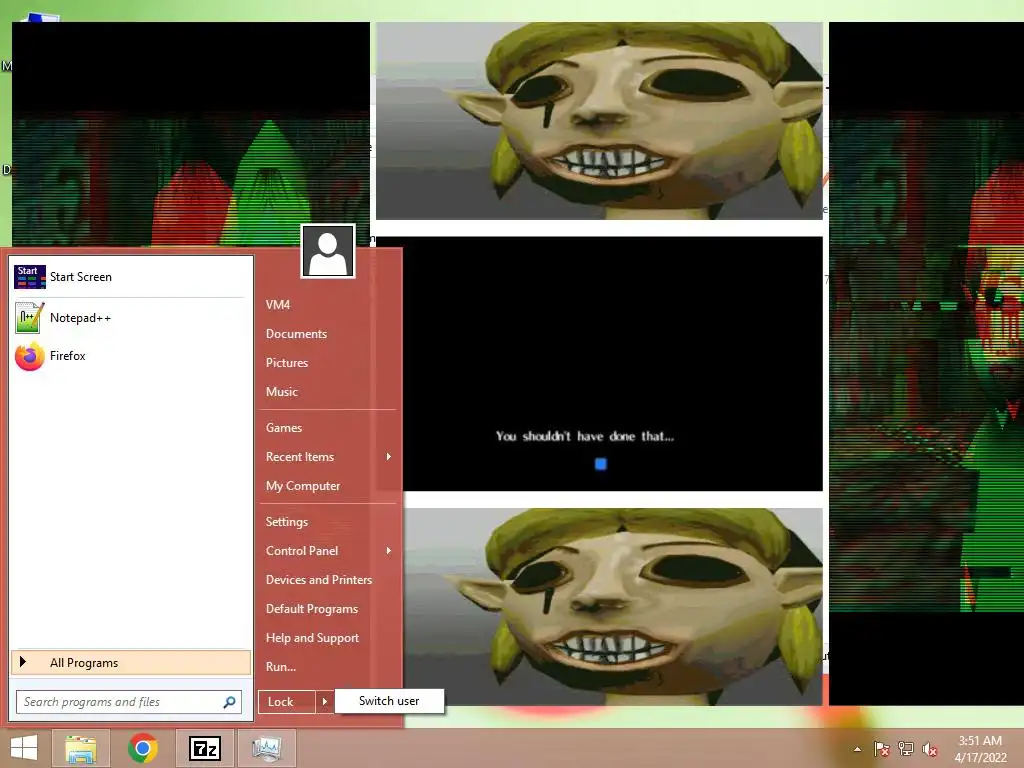1024x768 pixels.
Task: Click the search magnifier icon
Action: pyautogui.click(x=229, y=702)
